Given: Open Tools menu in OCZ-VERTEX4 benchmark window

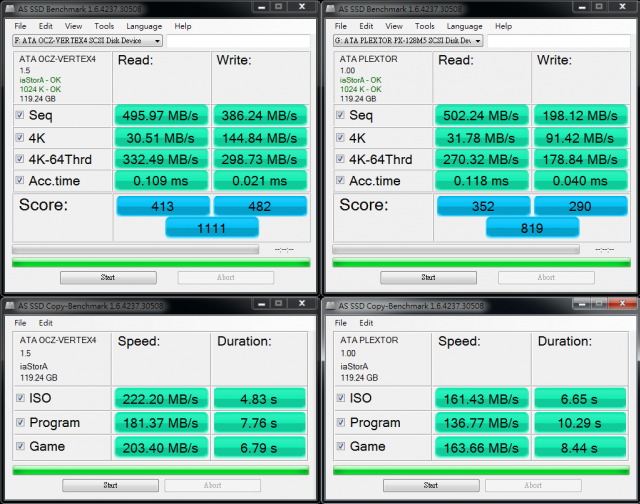Looking at the screenshot, I should pos(104,26).
